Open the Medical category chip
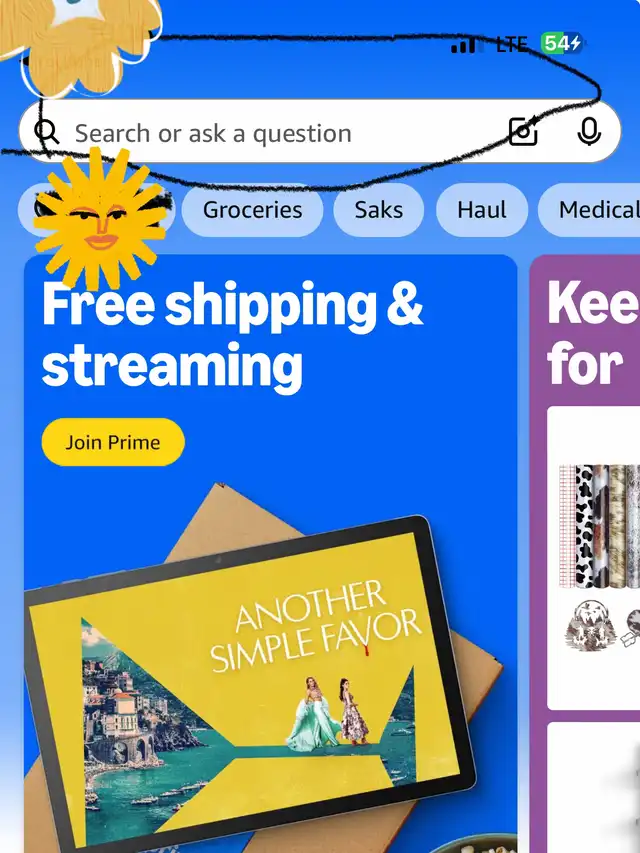Viewport: 640px width, 853px height. (x=589, y=210)
